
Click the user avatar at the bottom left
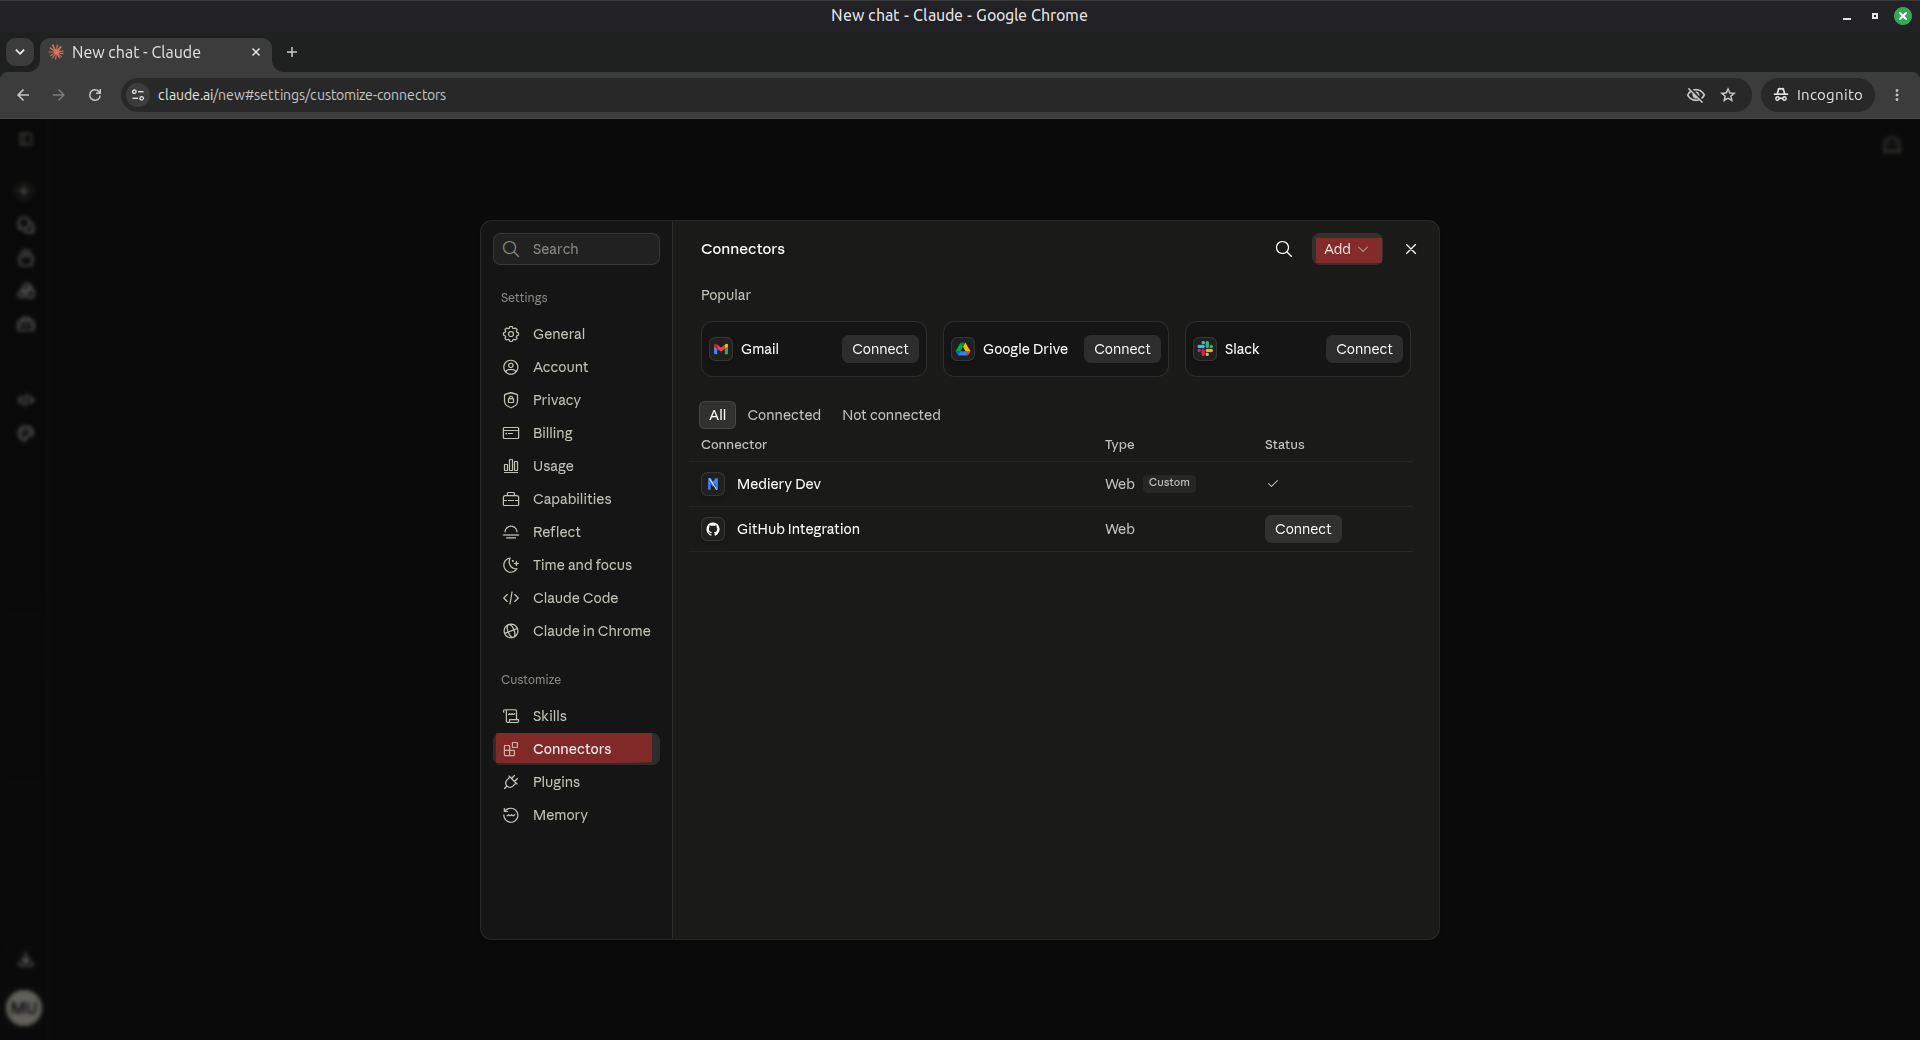click(24, 1007)
